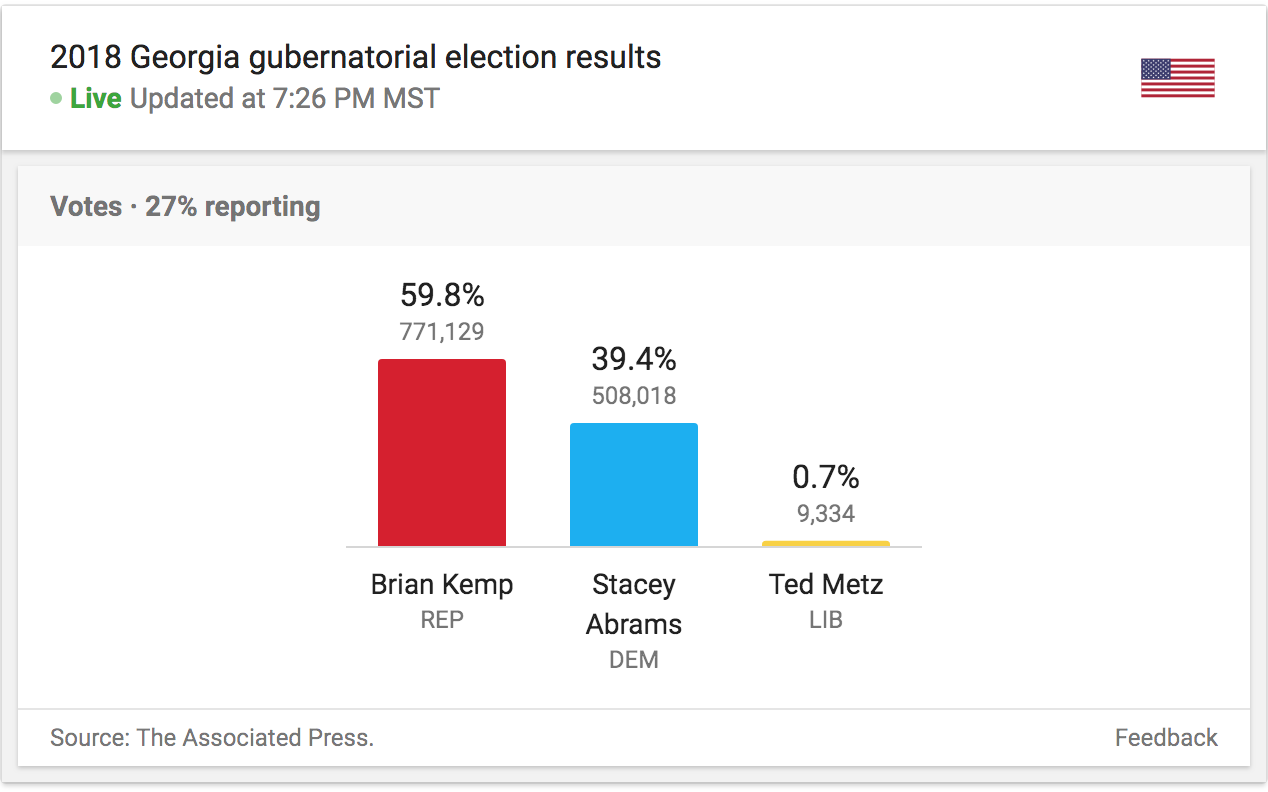Click the Source: The Associated Press text
1268x792 pixels.
pos(212,738)
